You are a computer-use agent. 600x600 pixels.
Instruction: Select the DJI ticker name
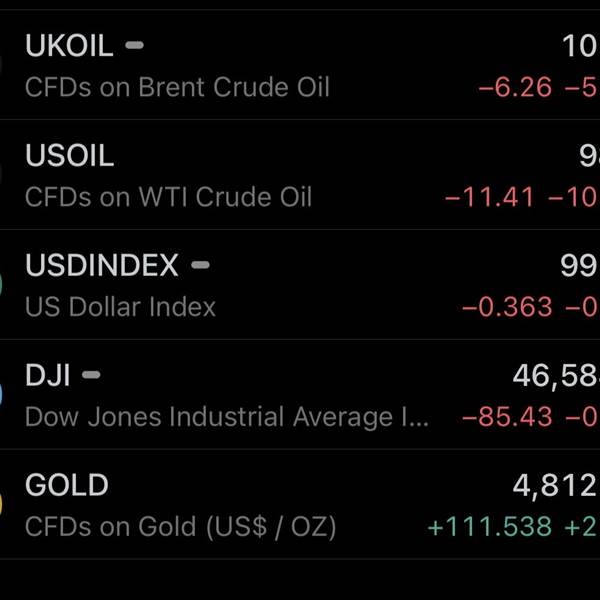tap(48, 376)
